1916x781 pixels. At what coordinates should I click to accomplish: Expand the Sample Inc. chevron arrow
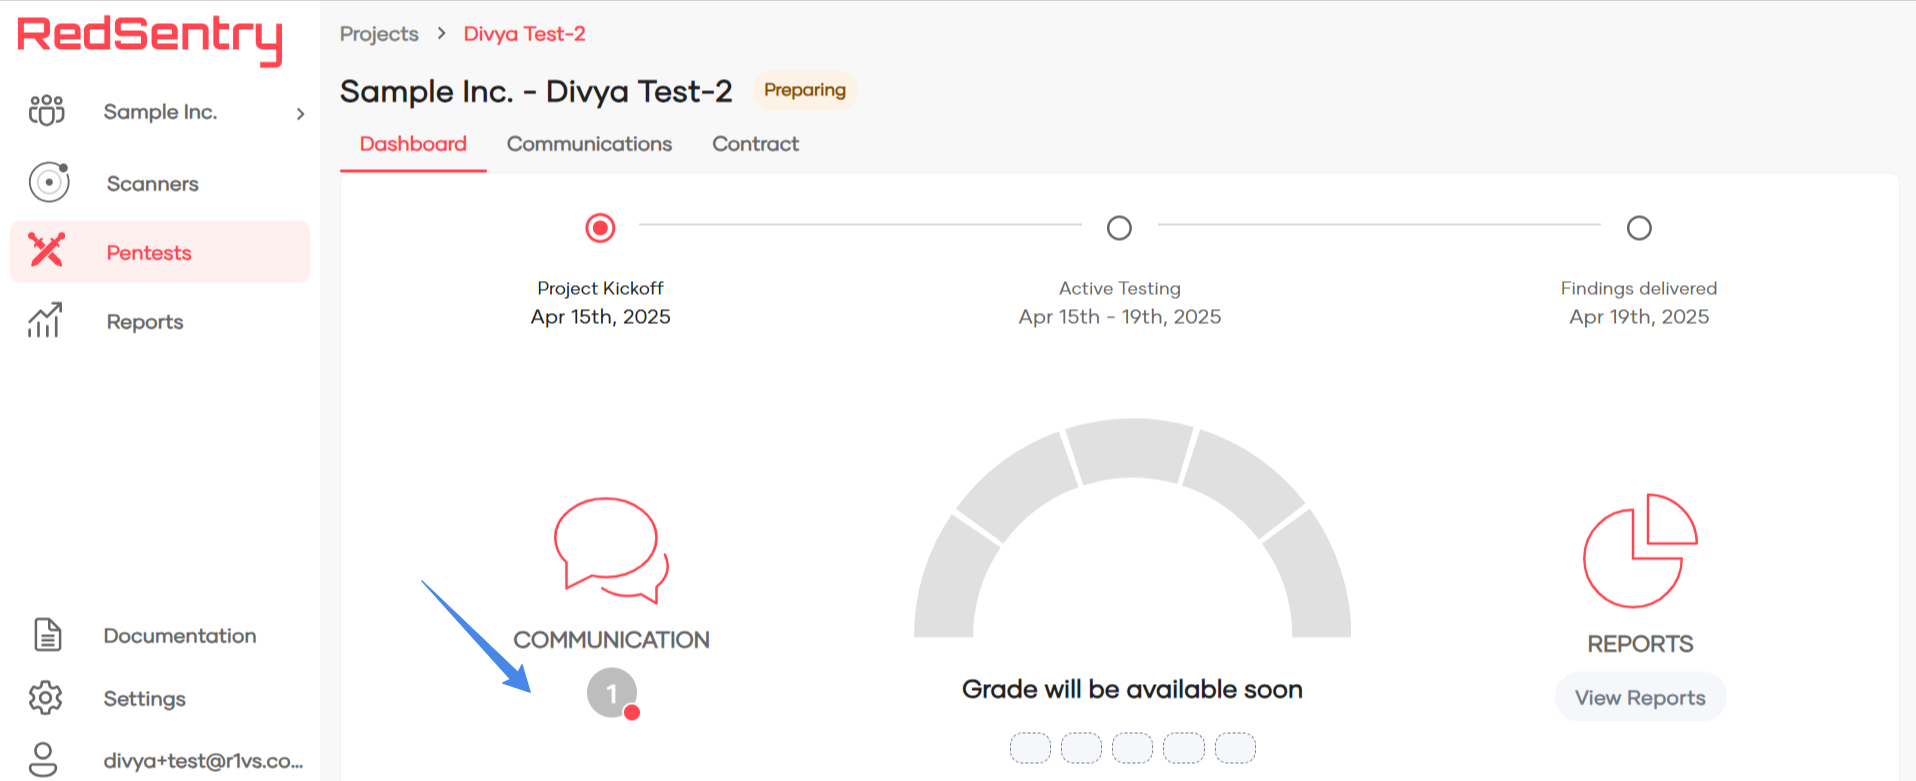300,114
